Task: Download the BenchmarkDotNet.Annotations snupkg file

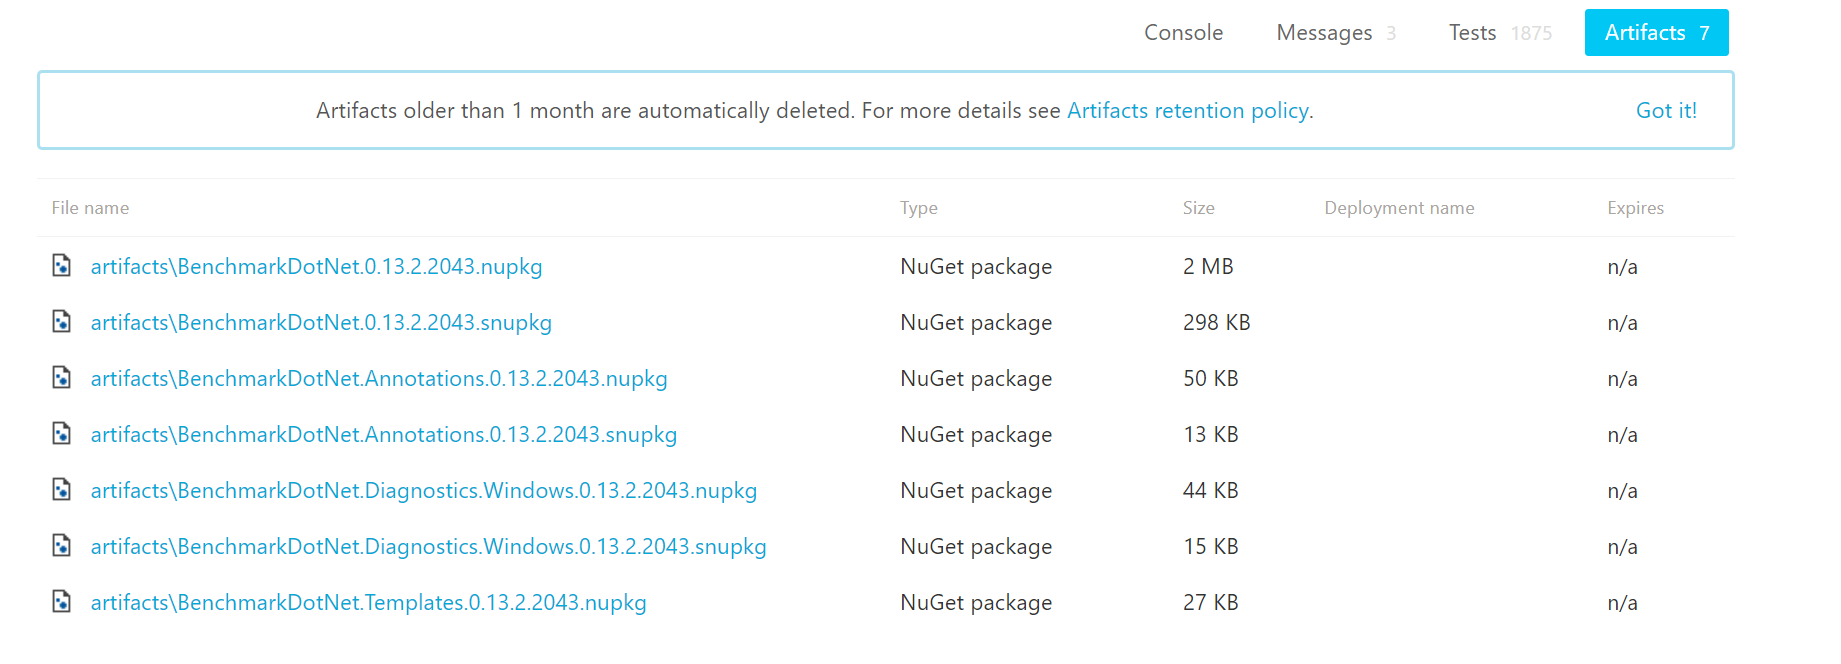Action: (x=384, y=435)
